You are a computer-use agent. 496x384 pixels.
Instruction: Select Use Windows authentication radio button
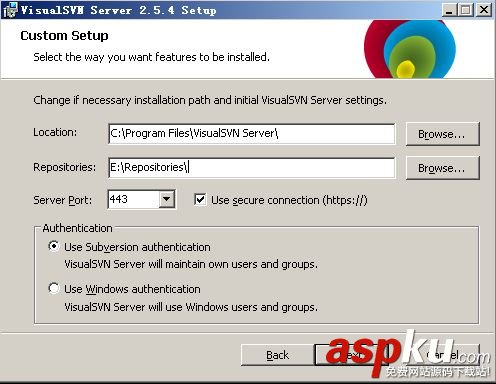point(53,288)
